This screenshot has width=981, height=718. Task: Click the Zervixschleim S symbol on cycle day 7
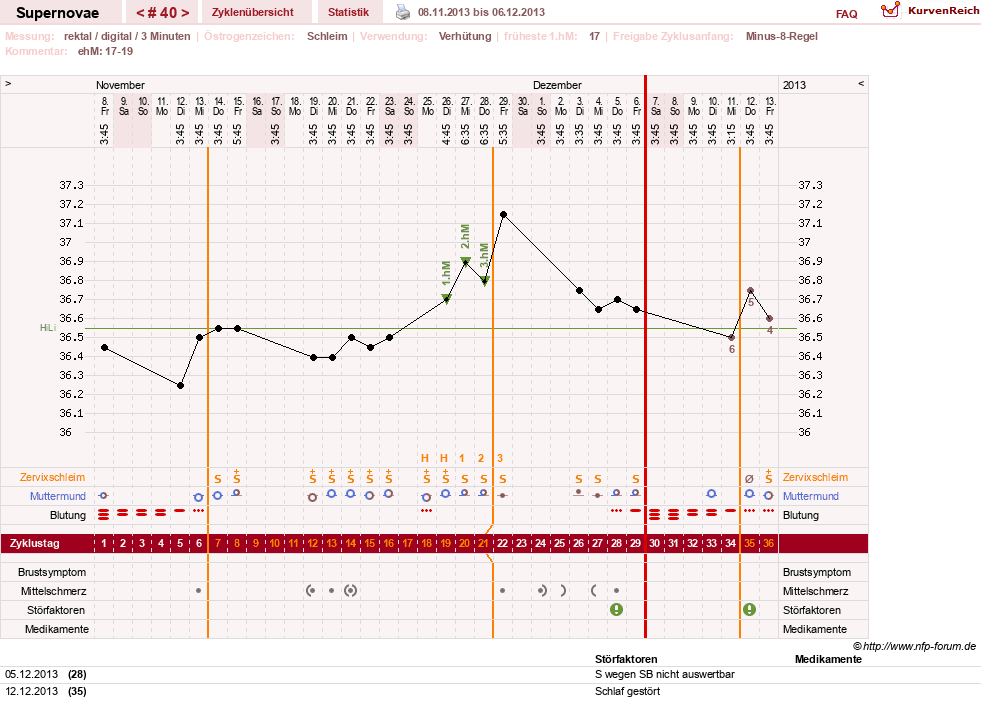click(x=218, y=479)
